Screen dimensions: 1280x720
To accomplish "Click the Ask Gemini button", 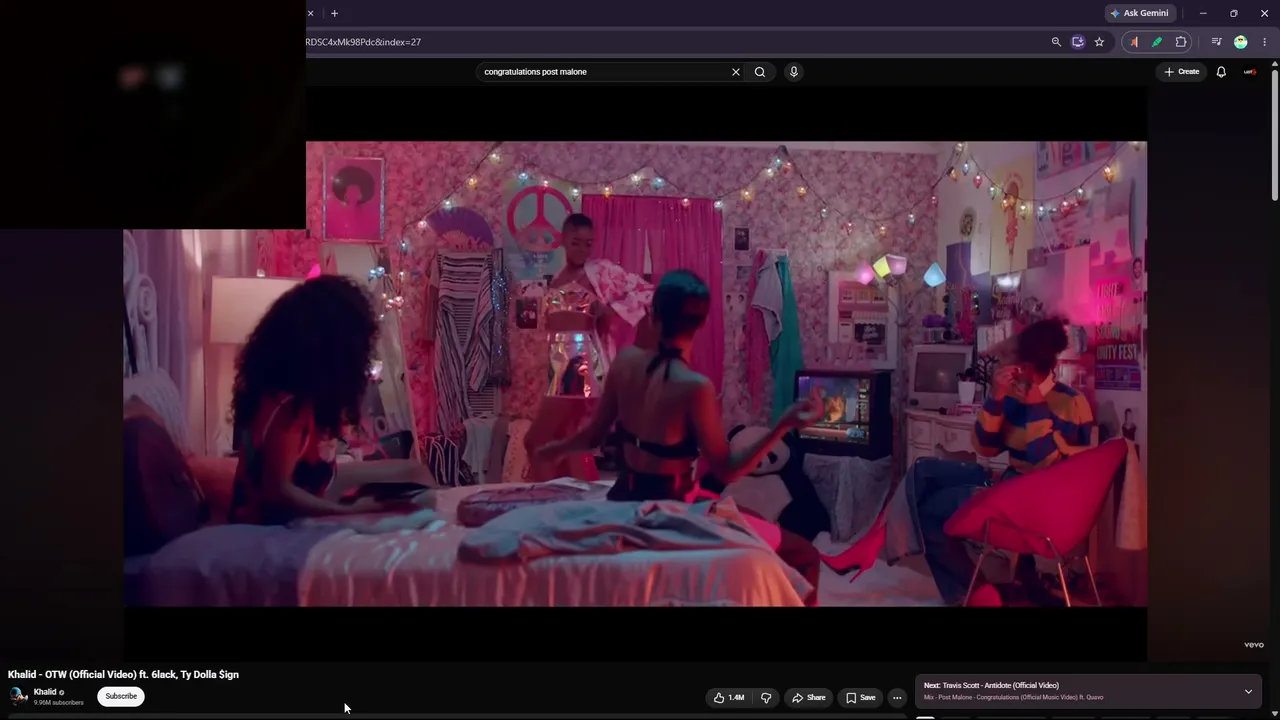I will coord(1139,13).
